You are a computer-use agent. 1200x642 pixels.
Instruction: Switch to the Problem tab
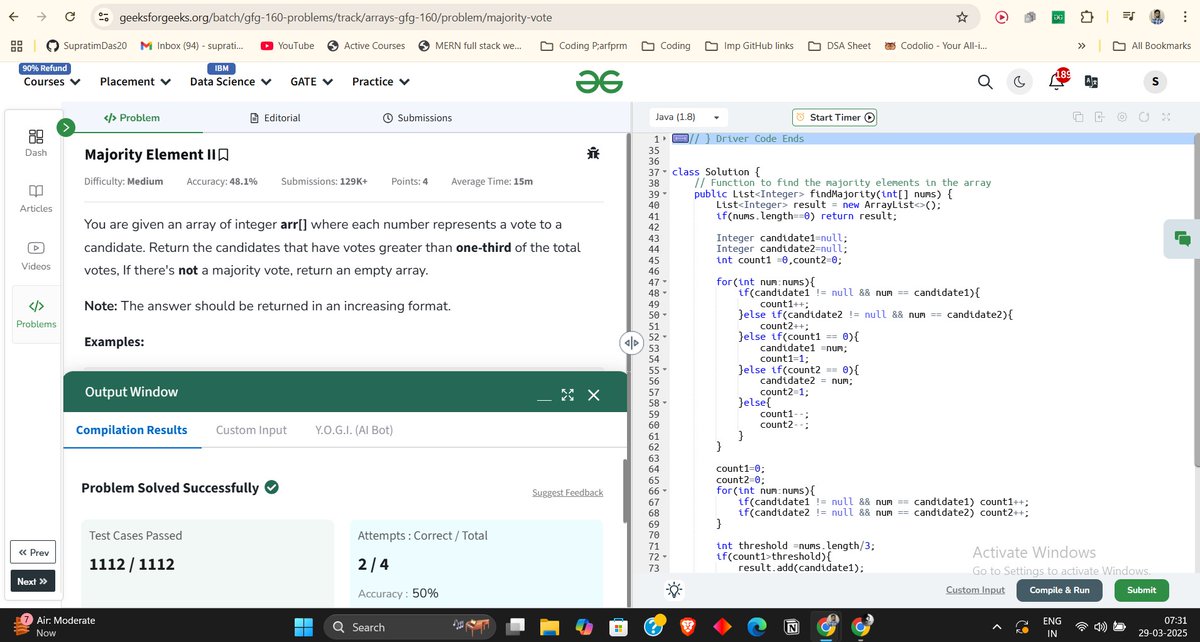[132, 118]
